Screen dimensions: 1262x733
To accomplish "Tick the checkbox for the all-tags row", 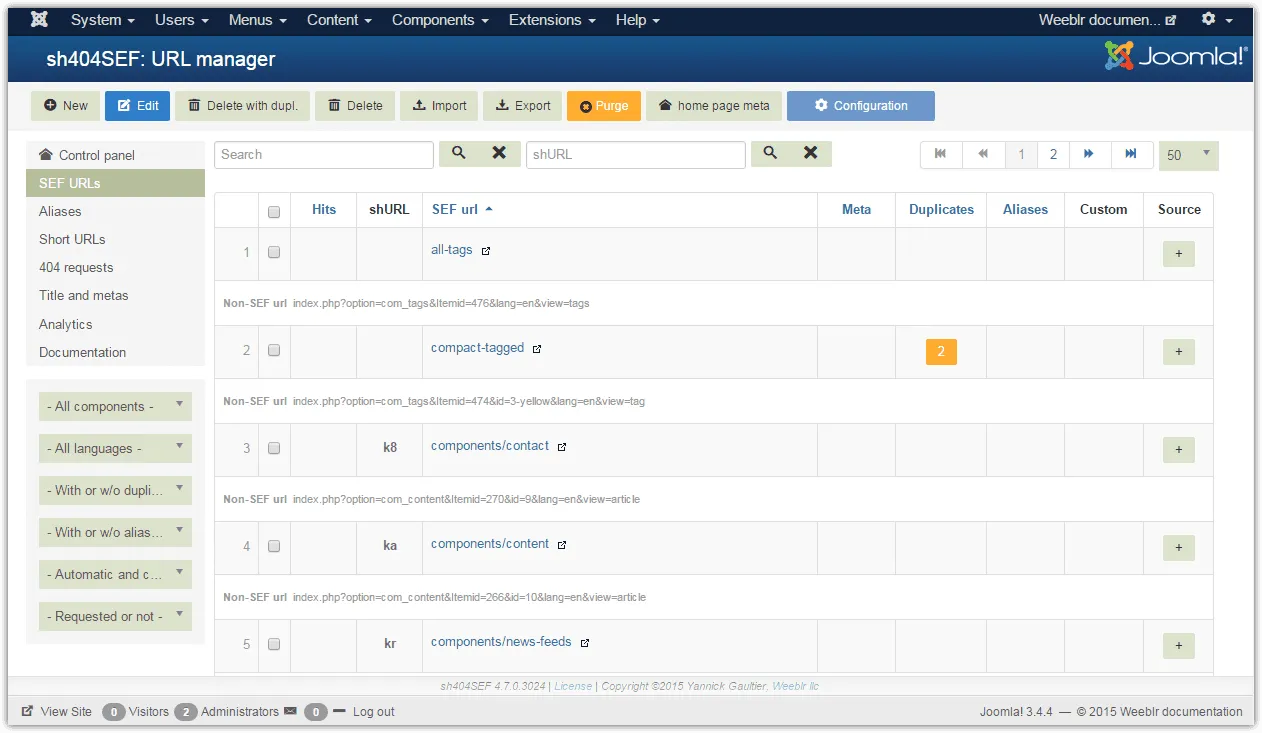I will point(274,252).
